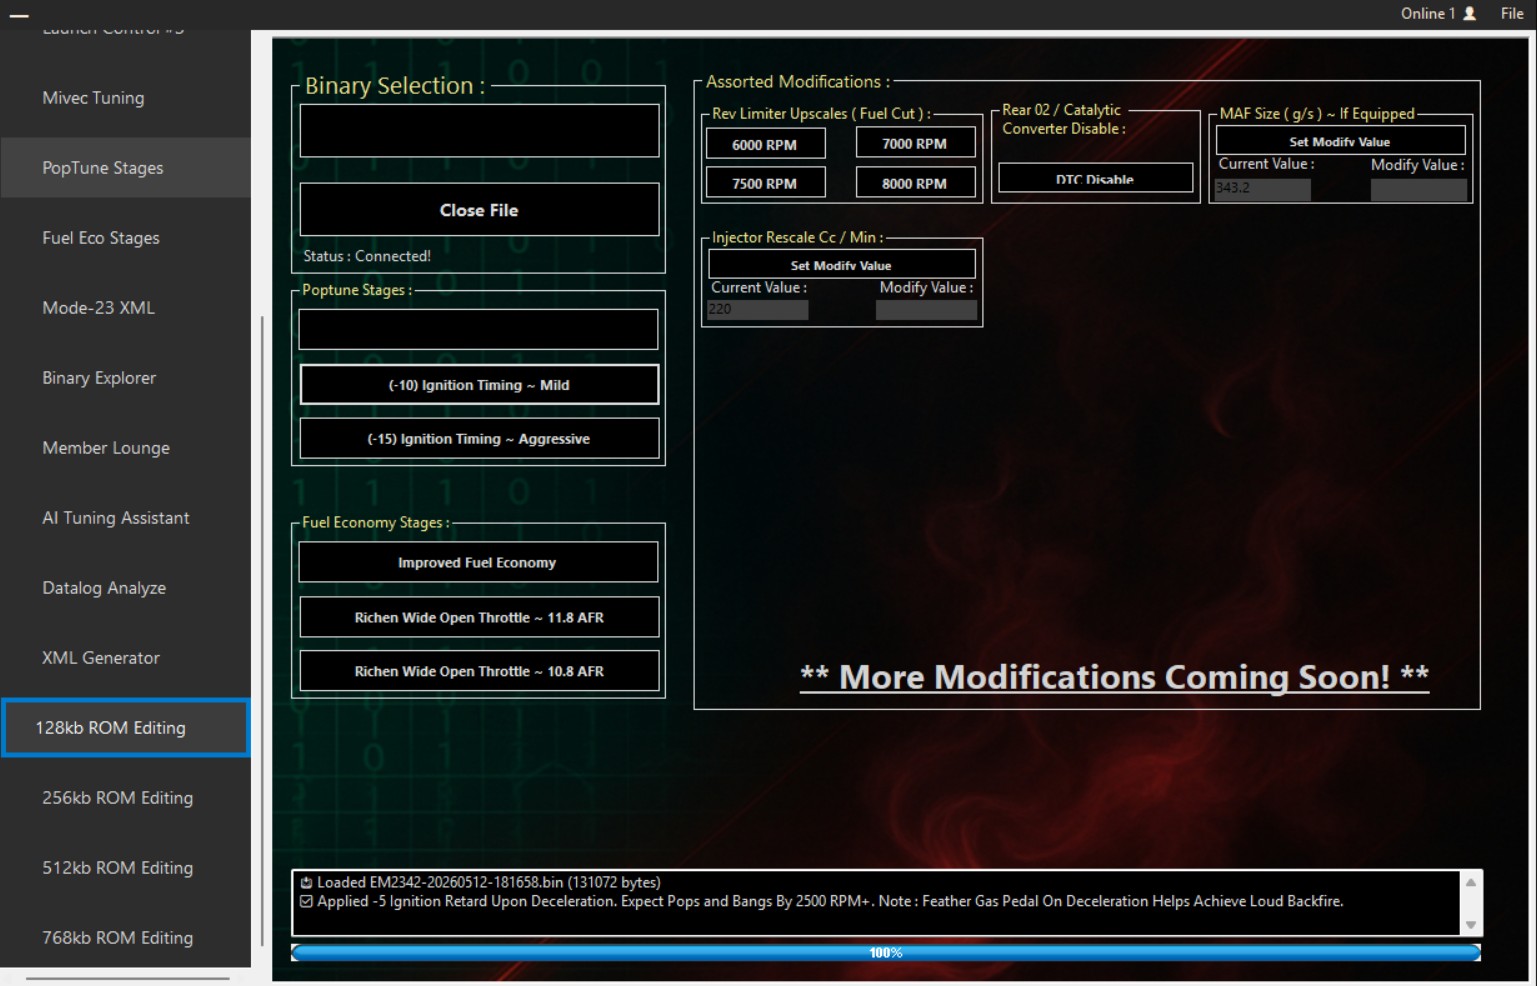Open Fuel Eco Stages page

(125, 238)
